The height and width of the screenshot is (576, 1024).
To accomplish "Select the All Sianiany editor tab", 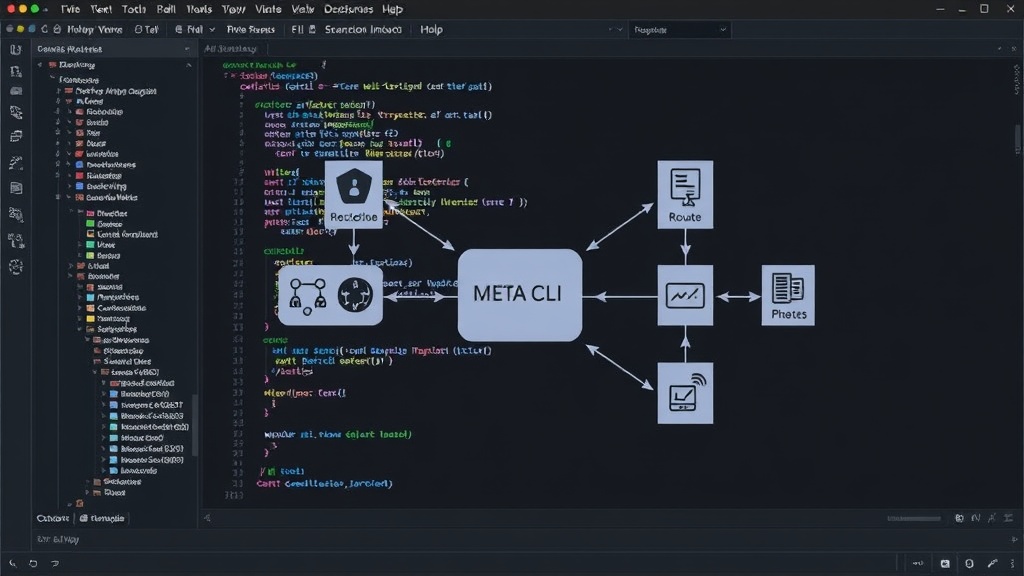I will point(230,49).
